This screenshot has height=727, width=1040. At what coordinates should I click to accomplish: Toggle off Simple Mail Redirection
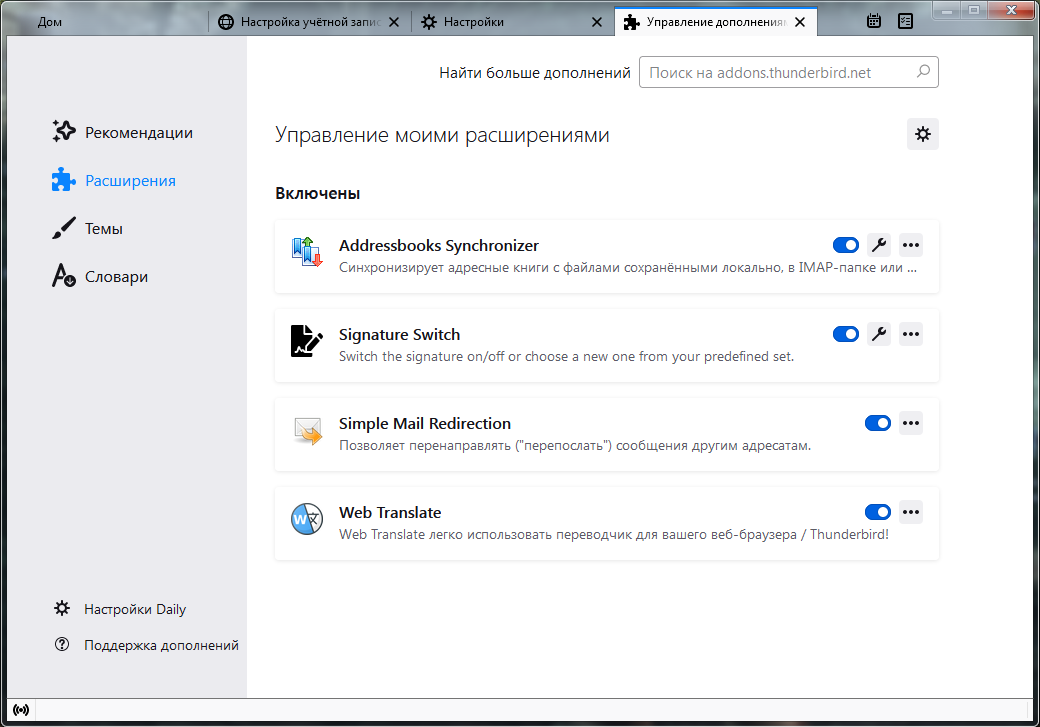(877, 422)
